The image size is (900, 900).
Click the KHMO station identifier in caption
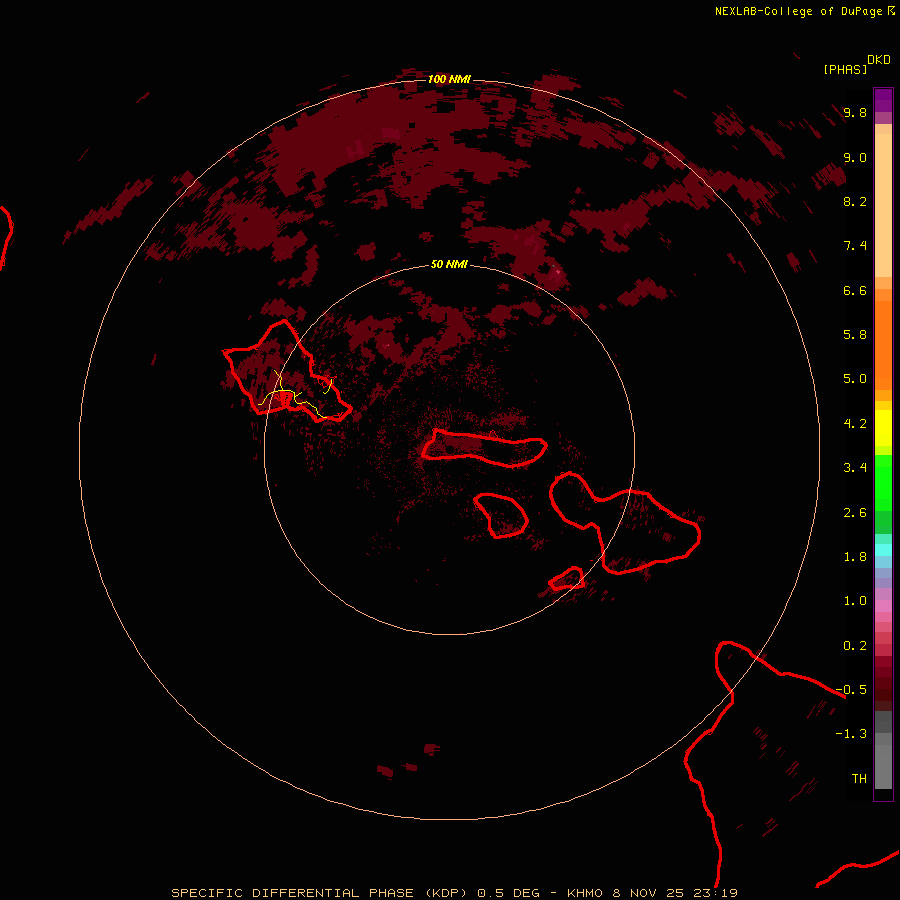(x=584, y=893)
